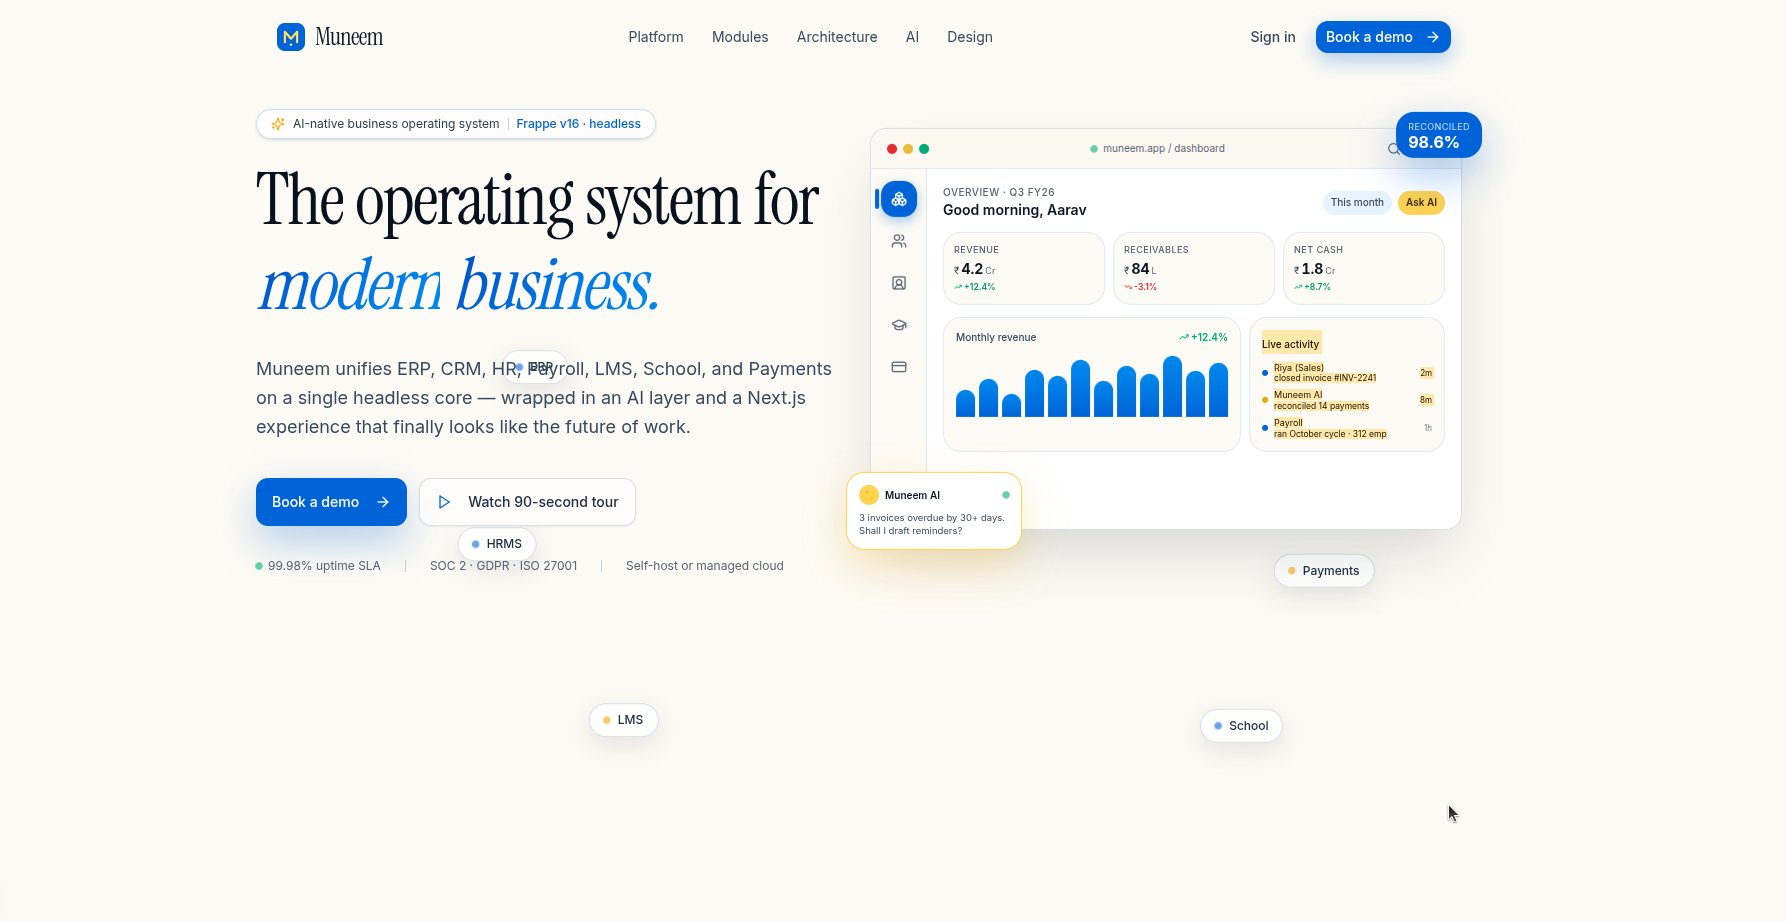1787x922 pixels.
Task: Select the payments card sidebar icon
Action: click(899, 367)
